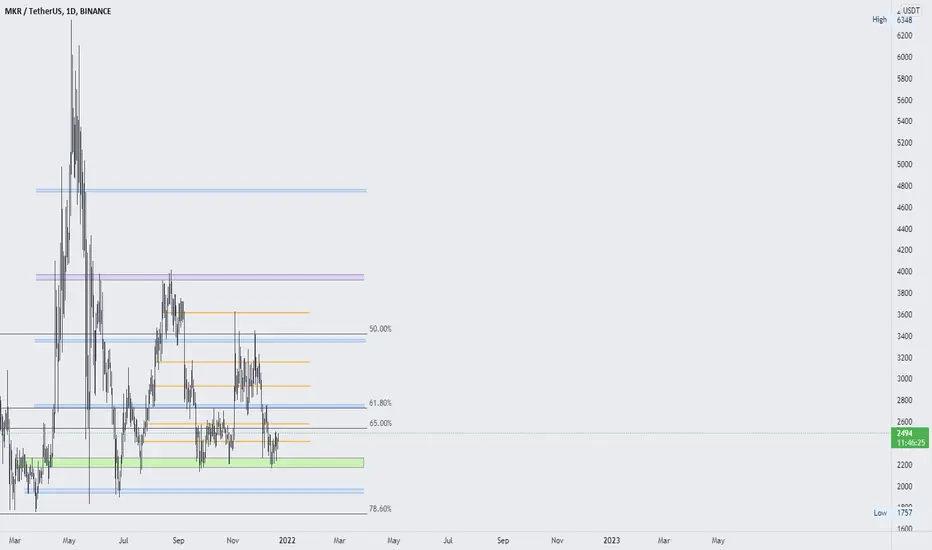
Task: Click the 3000 price axis label
Action: 904,379
